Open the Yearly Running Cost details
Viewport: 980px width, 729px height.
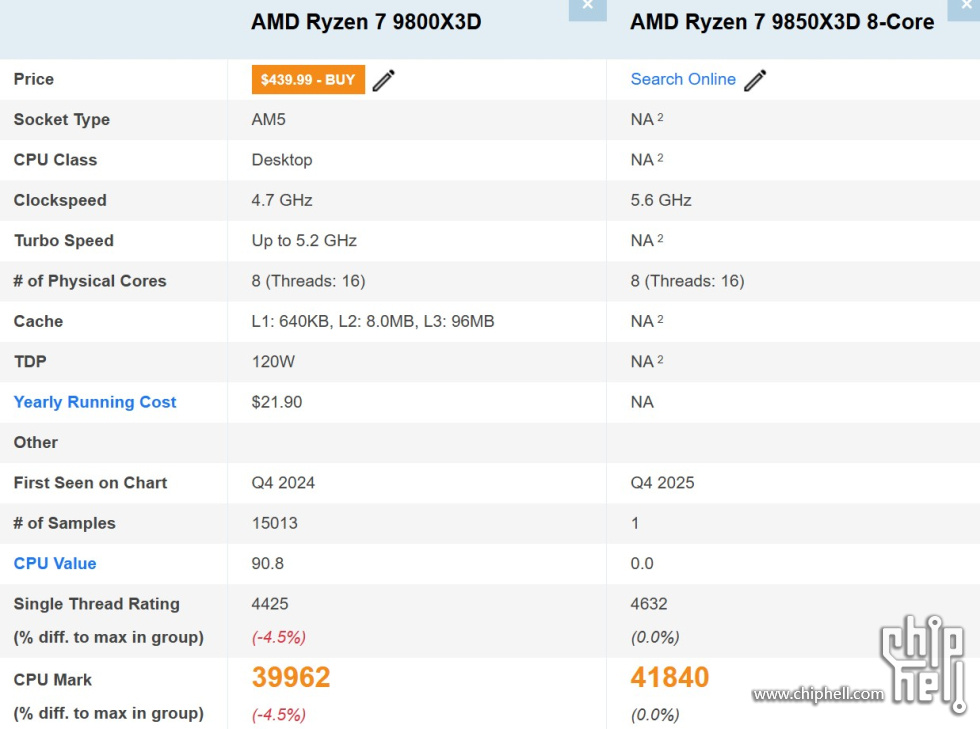click(x=95, y=402)
